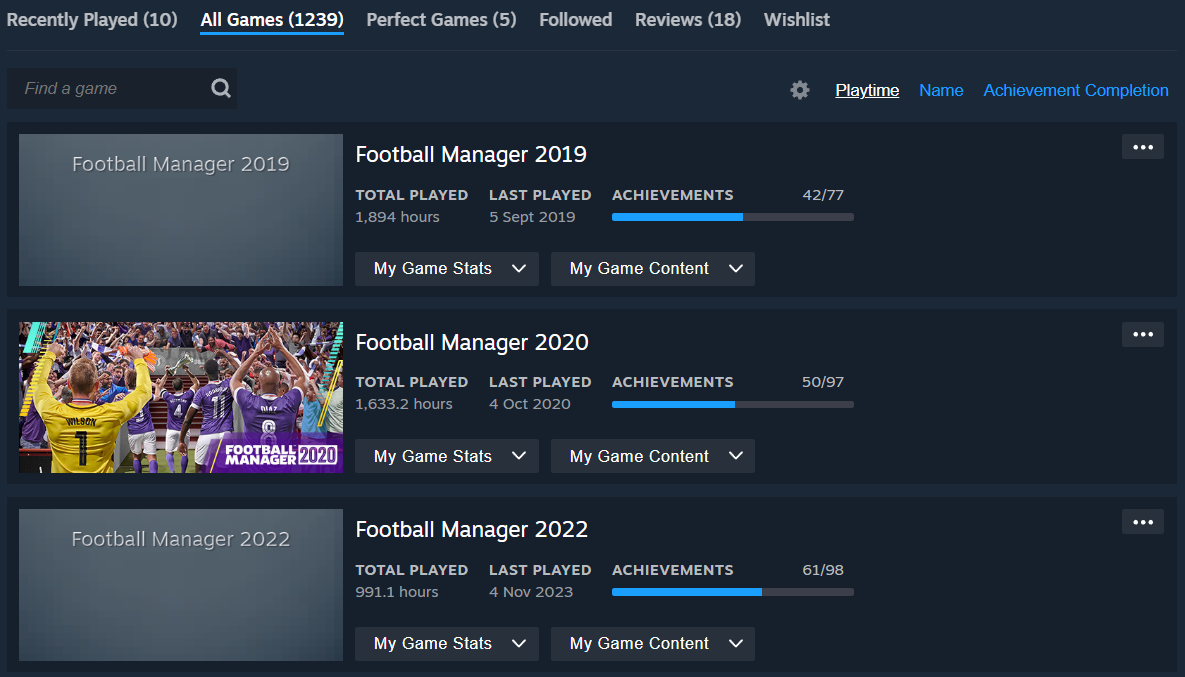
Task: Click Football Manager 2022 placeholder thumbnail
Action: pos(181,585)
